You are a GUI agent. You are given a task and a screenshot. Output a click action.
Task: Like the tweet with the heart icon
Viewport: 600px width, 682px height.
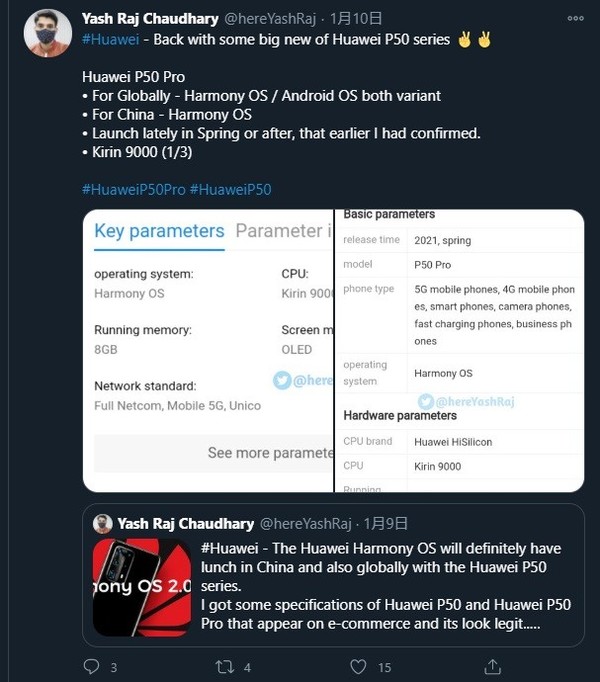pyautogui.click(x=358, y=666)
